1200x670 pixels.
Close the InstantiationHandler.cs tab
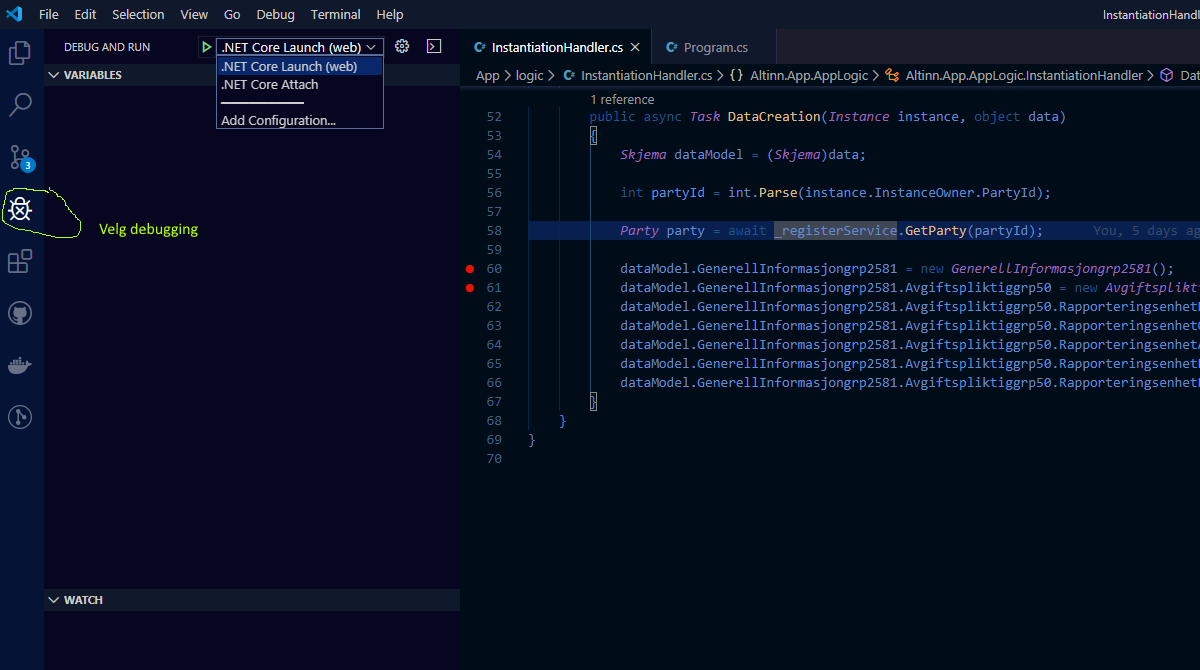click(x=635, y=47)
